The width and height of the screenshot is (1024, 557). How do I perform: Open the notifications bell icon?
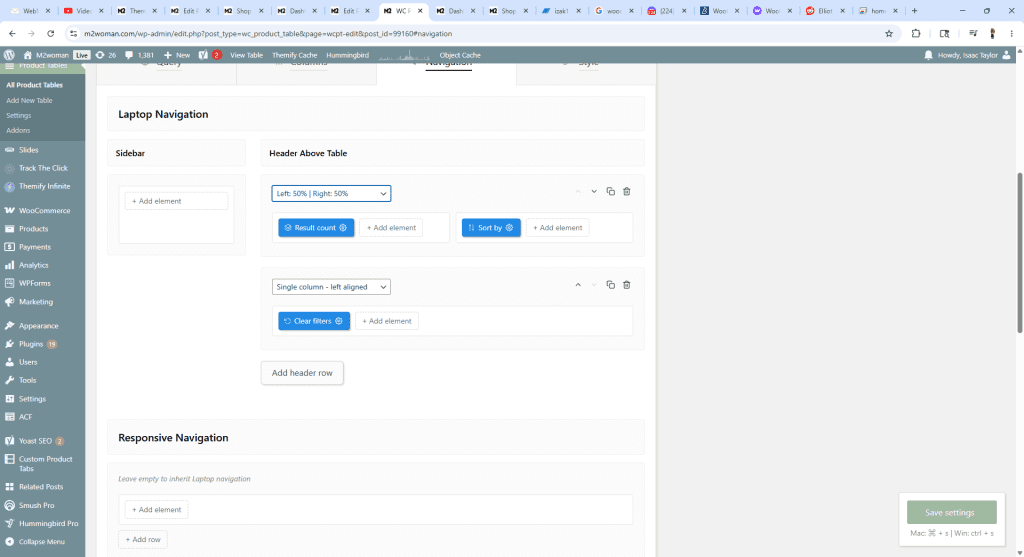[x=928, y=55]
